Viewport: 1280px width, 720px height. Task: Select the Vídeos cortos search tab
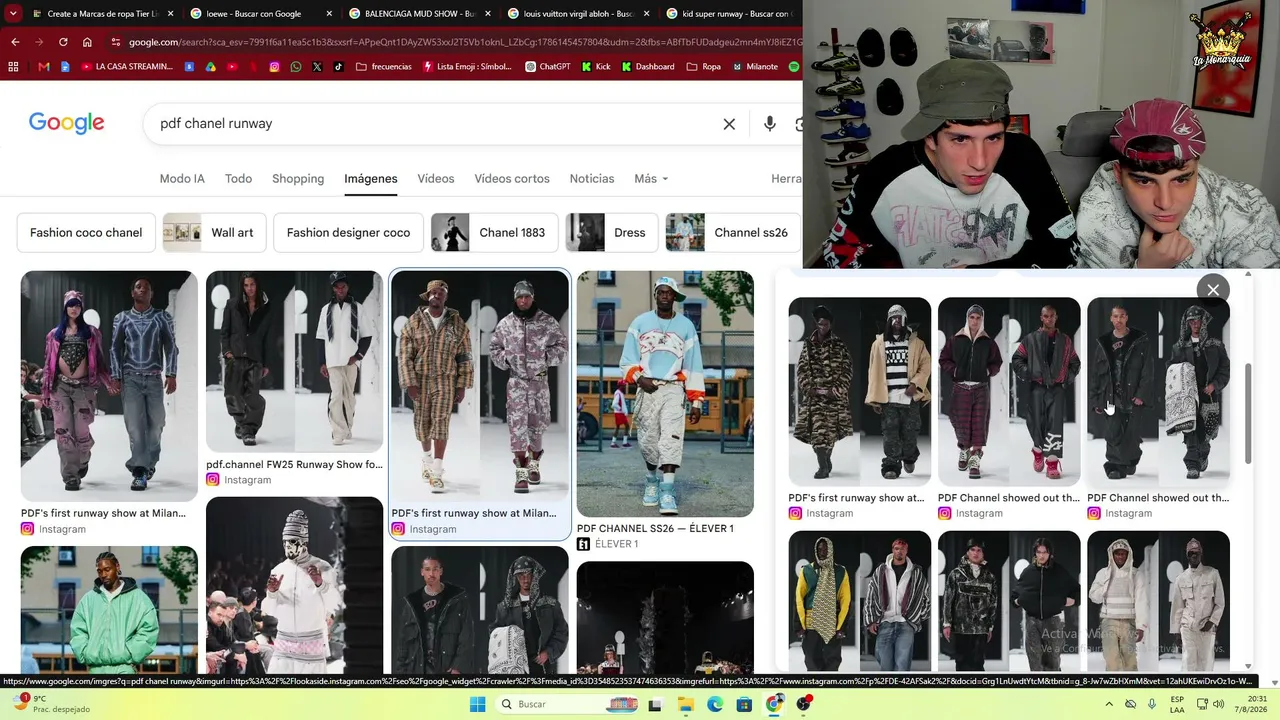coord(512,178)
